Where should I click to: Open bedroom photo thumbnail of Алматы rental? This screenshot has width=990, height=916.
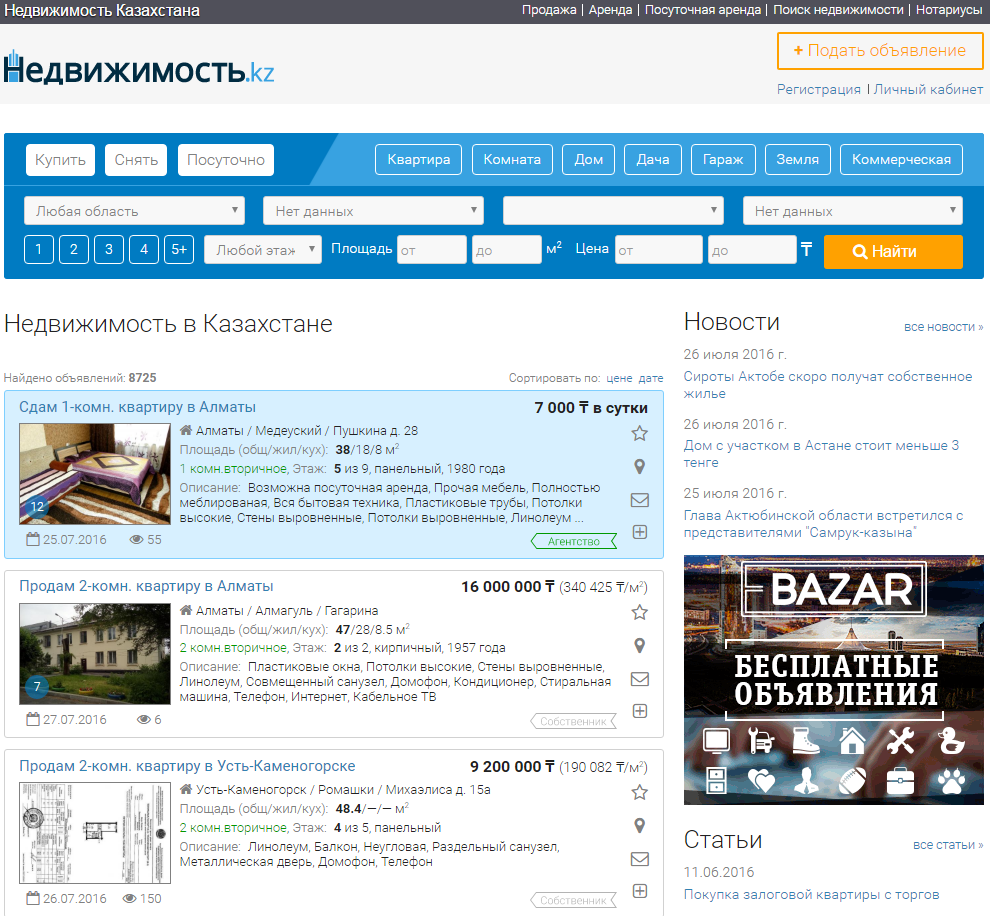point(95,474)
